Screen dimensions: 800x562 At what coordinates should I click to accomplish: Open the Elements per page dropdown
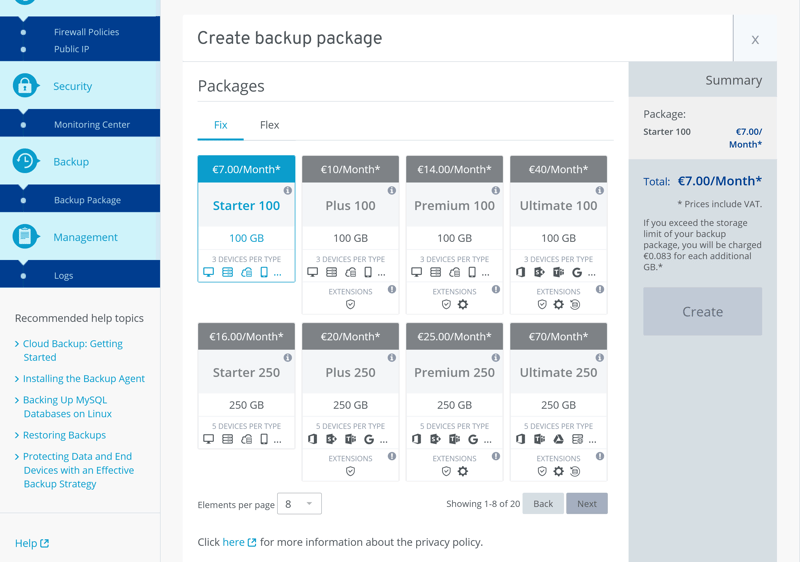(x=299, y=504)
